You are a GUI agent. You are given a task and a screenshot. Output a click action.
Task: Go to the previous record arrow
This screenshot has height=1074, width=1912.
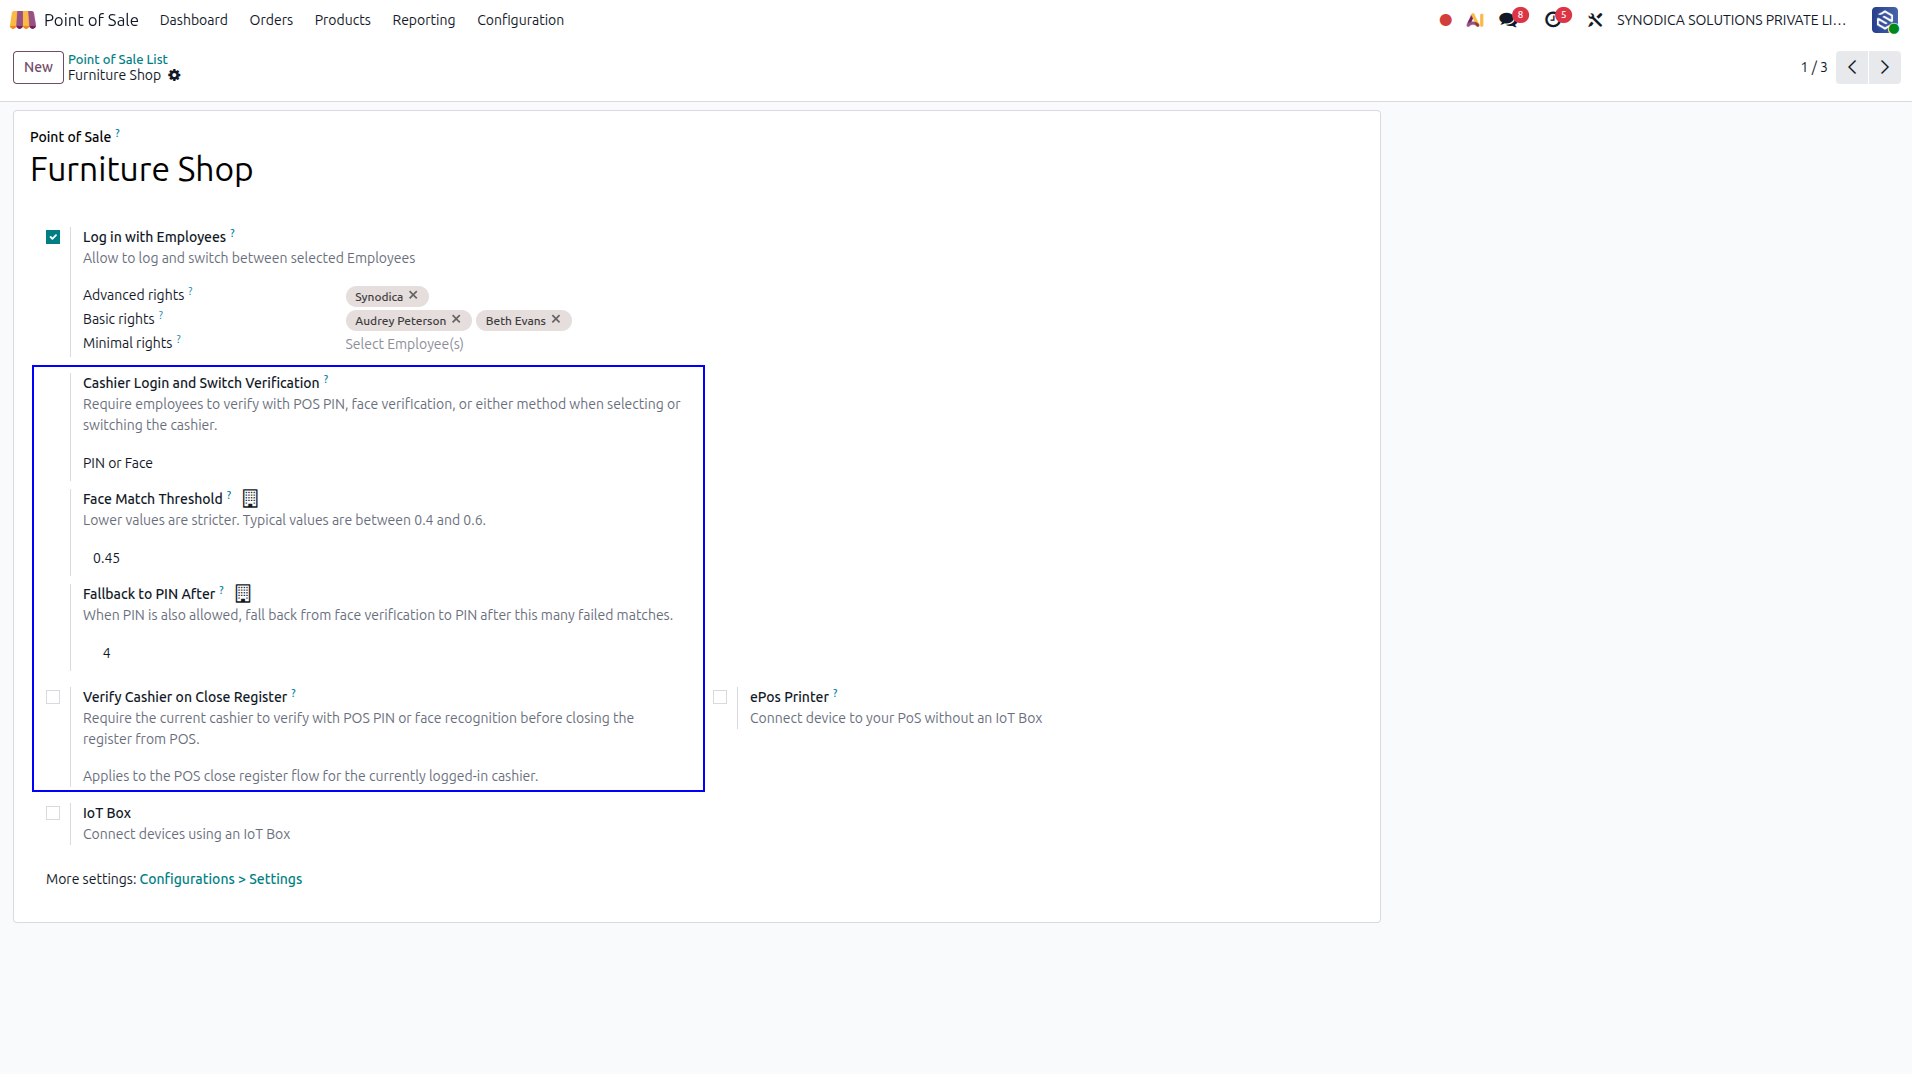click(x=1852, y=67)
